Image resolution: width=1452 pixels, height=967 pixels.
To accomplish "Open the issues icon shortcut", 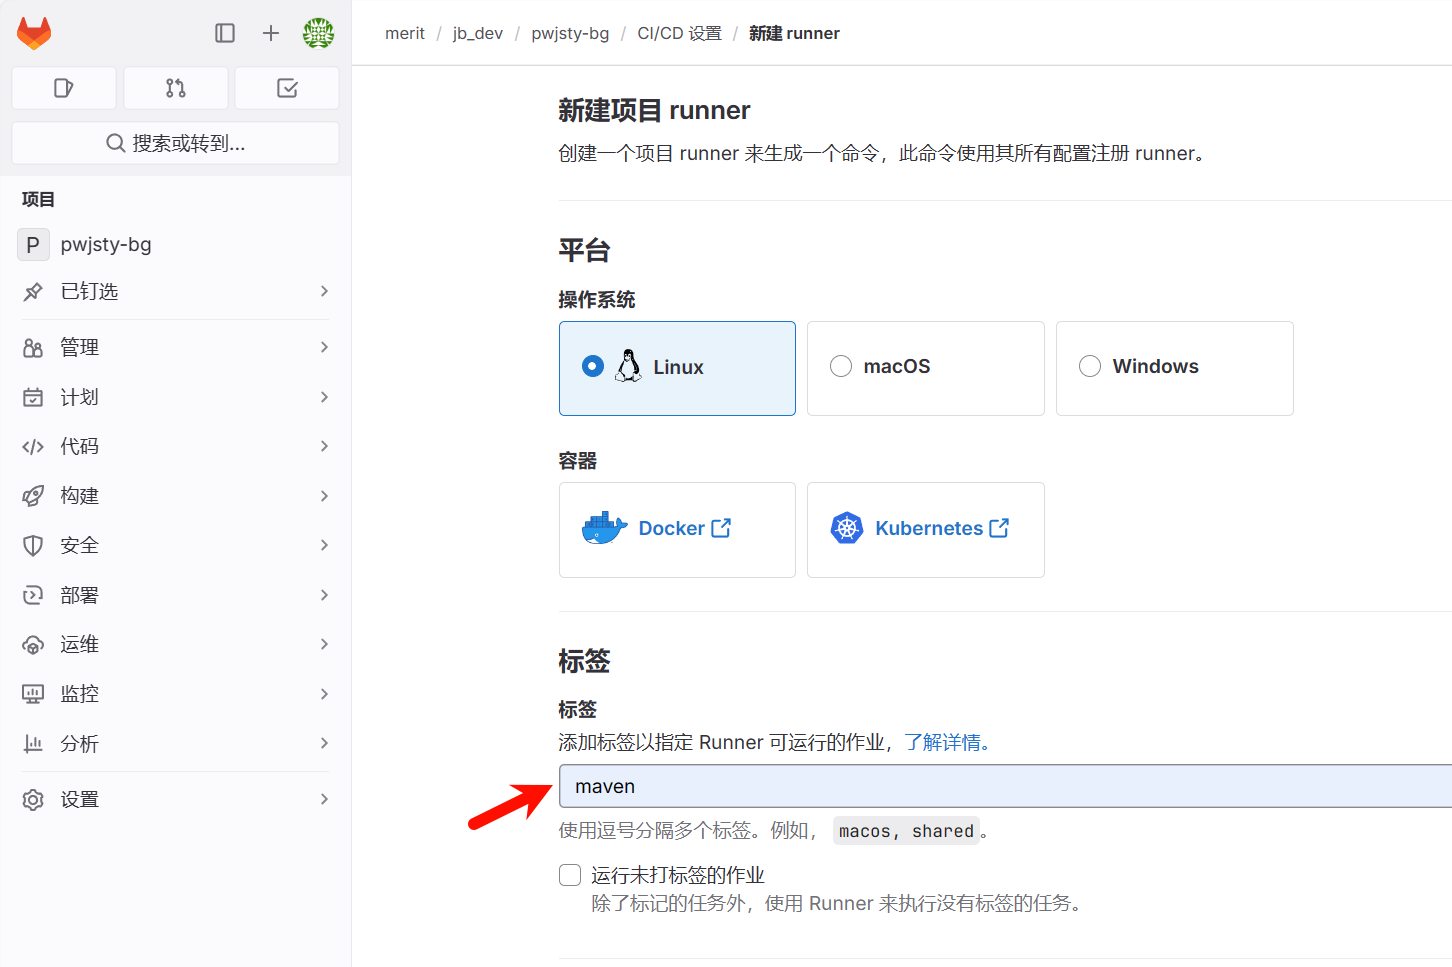I will pyautogui.click(x=64, y=88).
